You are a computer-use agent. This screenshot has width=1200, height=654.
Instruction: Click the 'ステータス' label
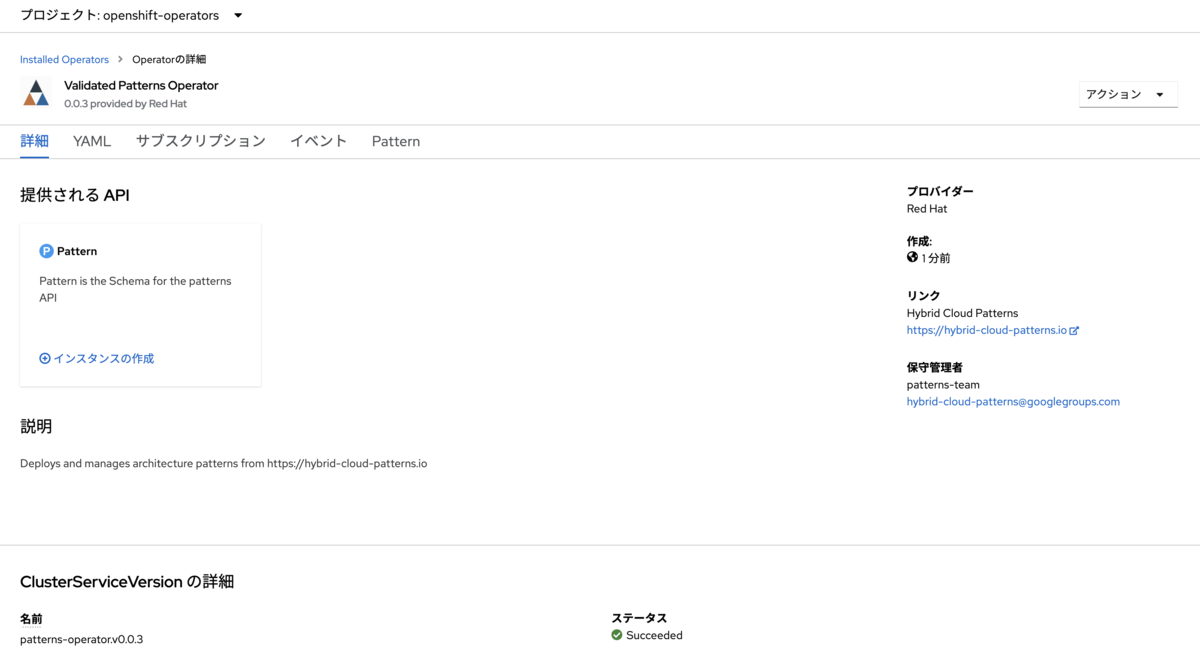[639, 618]
